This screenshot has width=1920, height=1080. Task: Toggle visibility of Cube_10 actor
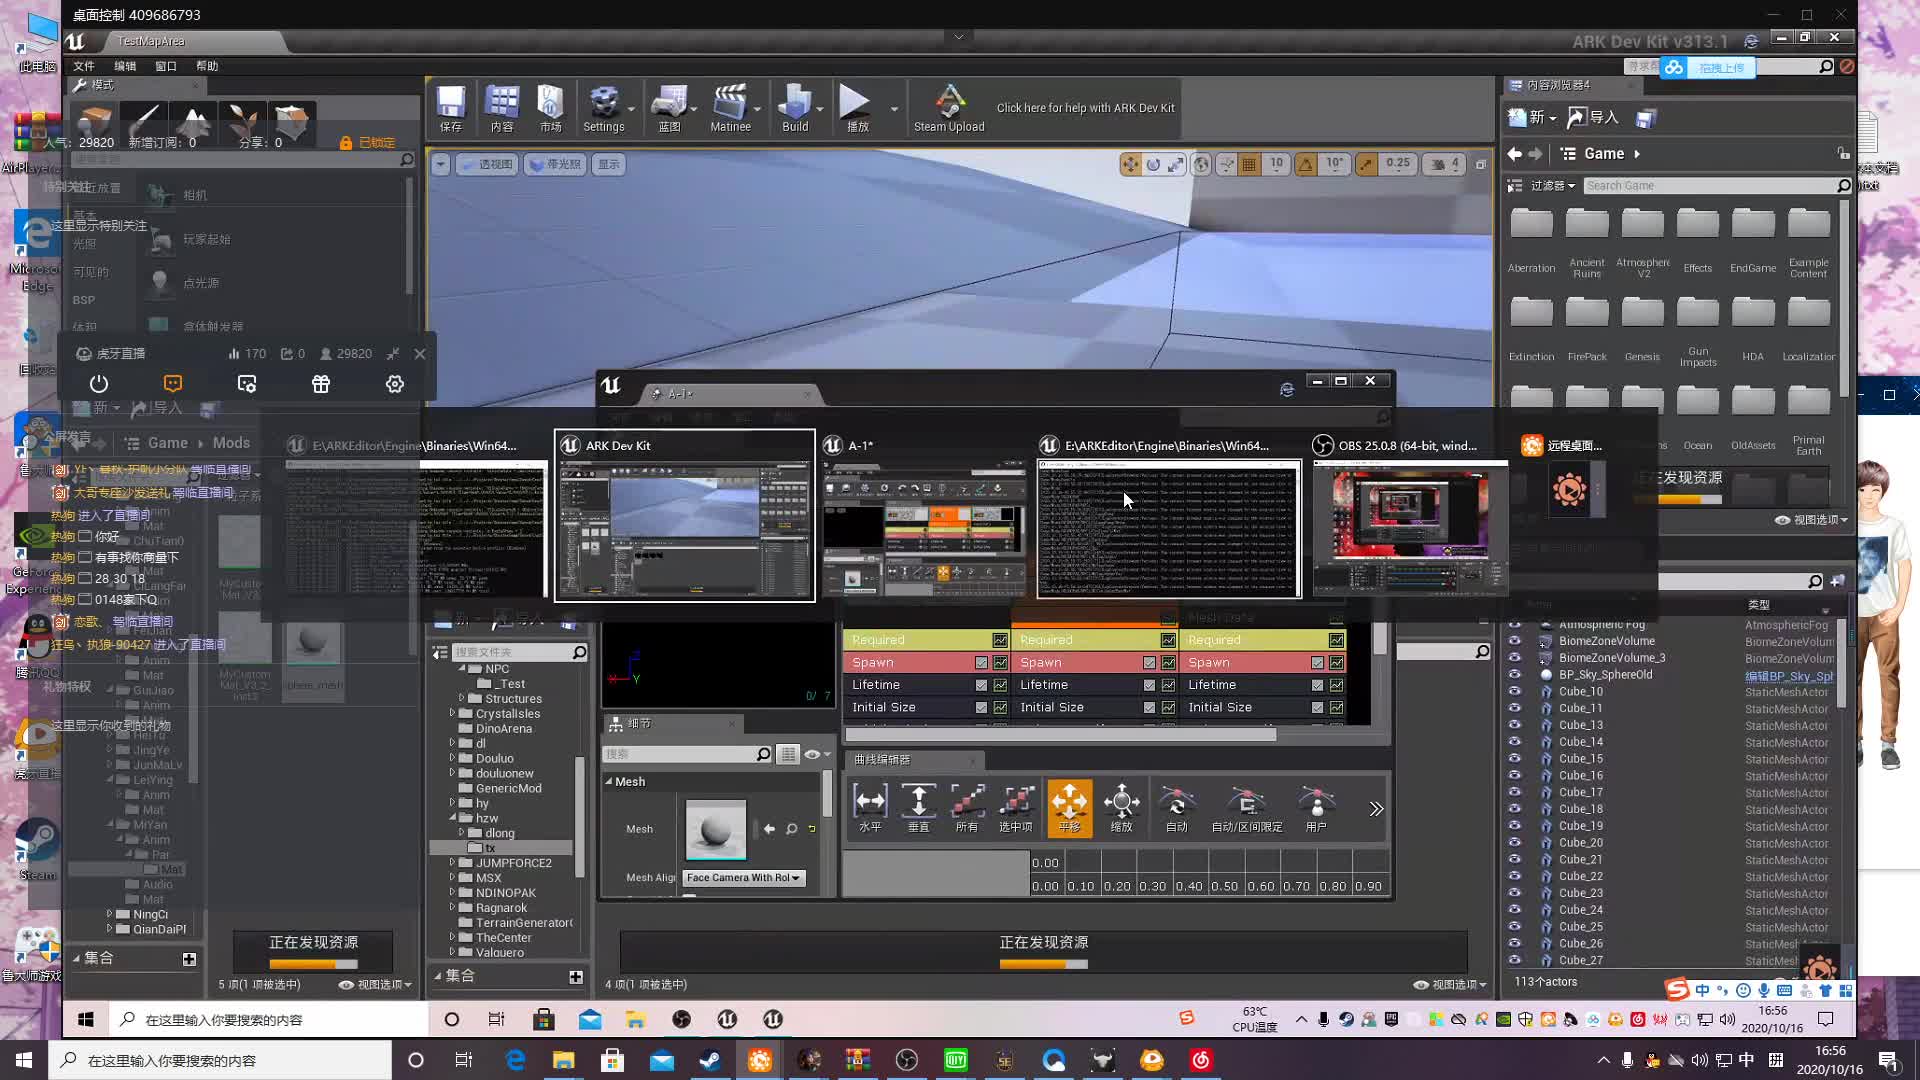[1515, 691]
